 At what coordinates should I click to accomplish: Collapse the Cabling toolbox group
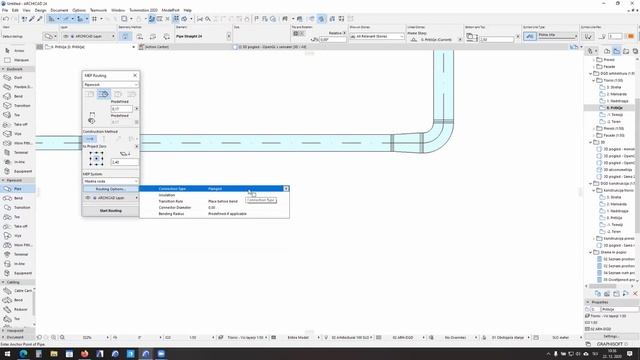(3, 282)
